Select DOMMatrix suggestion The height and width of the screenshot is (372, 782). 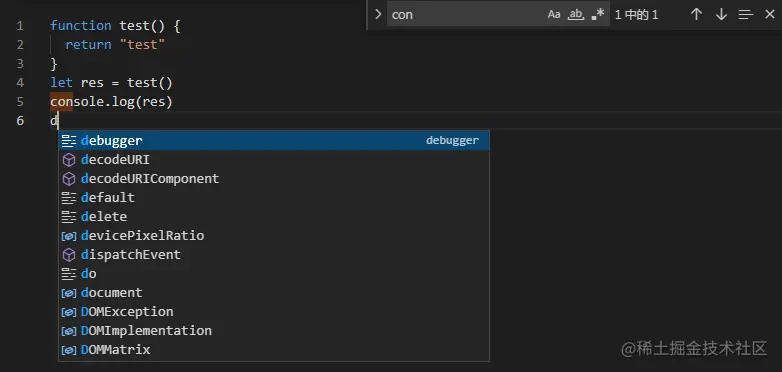(274, 350)
